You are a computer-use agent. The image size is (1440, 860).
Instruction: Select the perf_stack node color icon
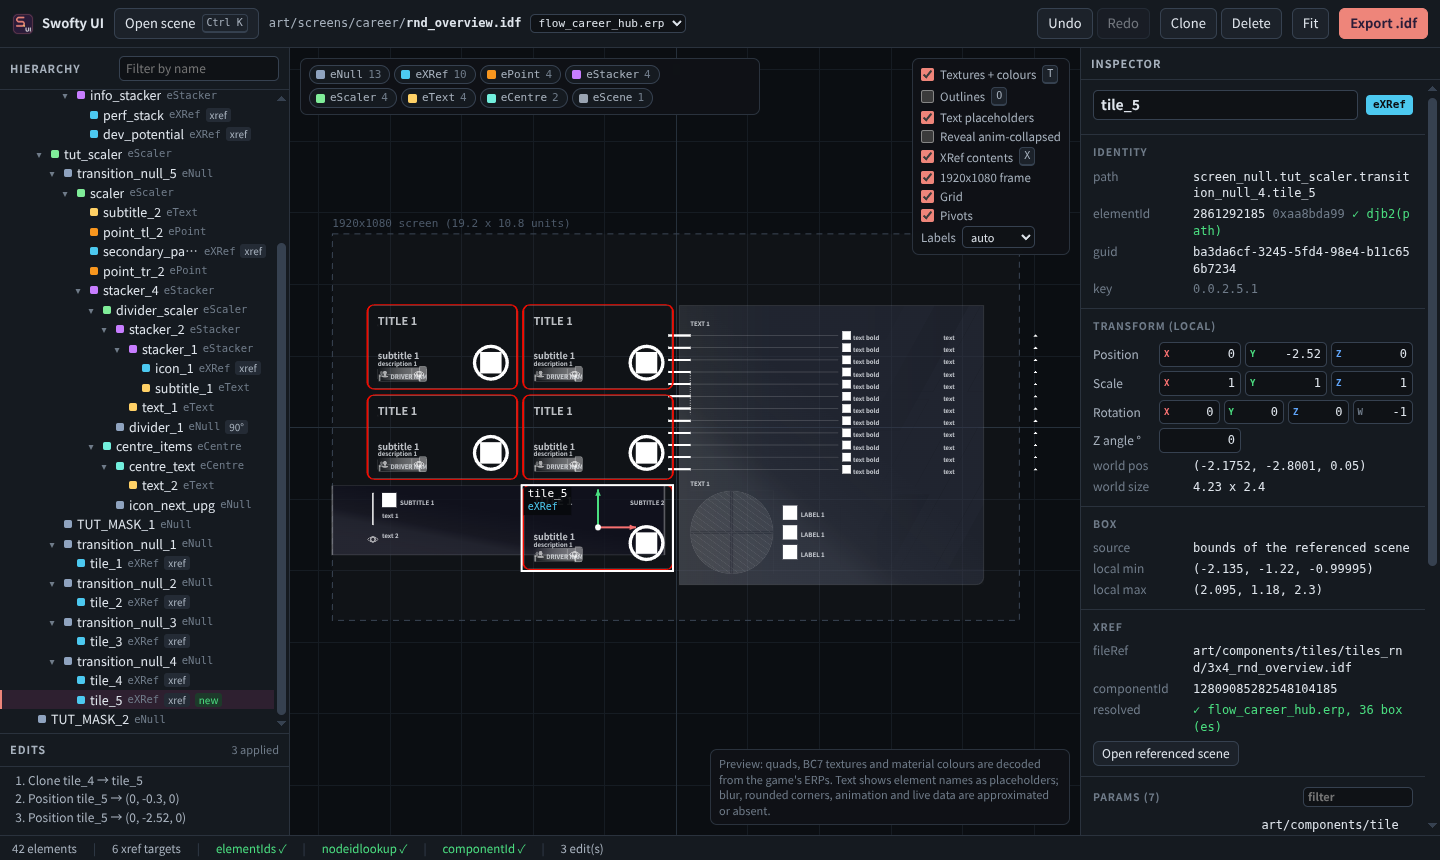click(94, 115)
